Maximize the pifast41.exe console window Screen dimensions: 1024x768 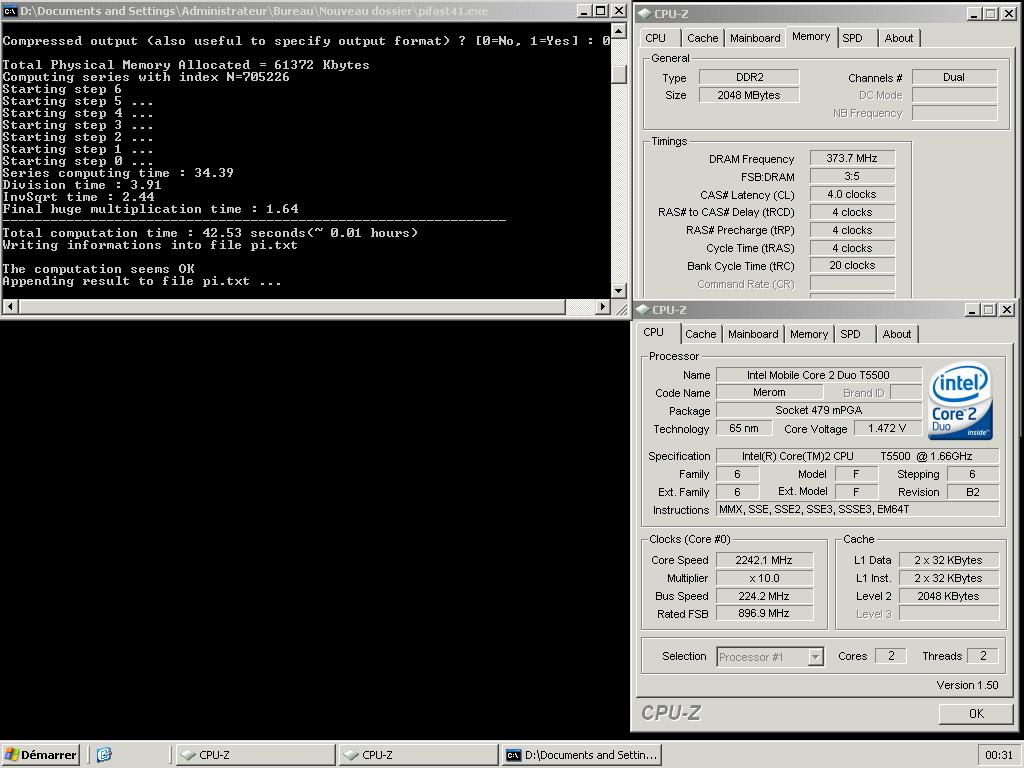tap(600, 10)
